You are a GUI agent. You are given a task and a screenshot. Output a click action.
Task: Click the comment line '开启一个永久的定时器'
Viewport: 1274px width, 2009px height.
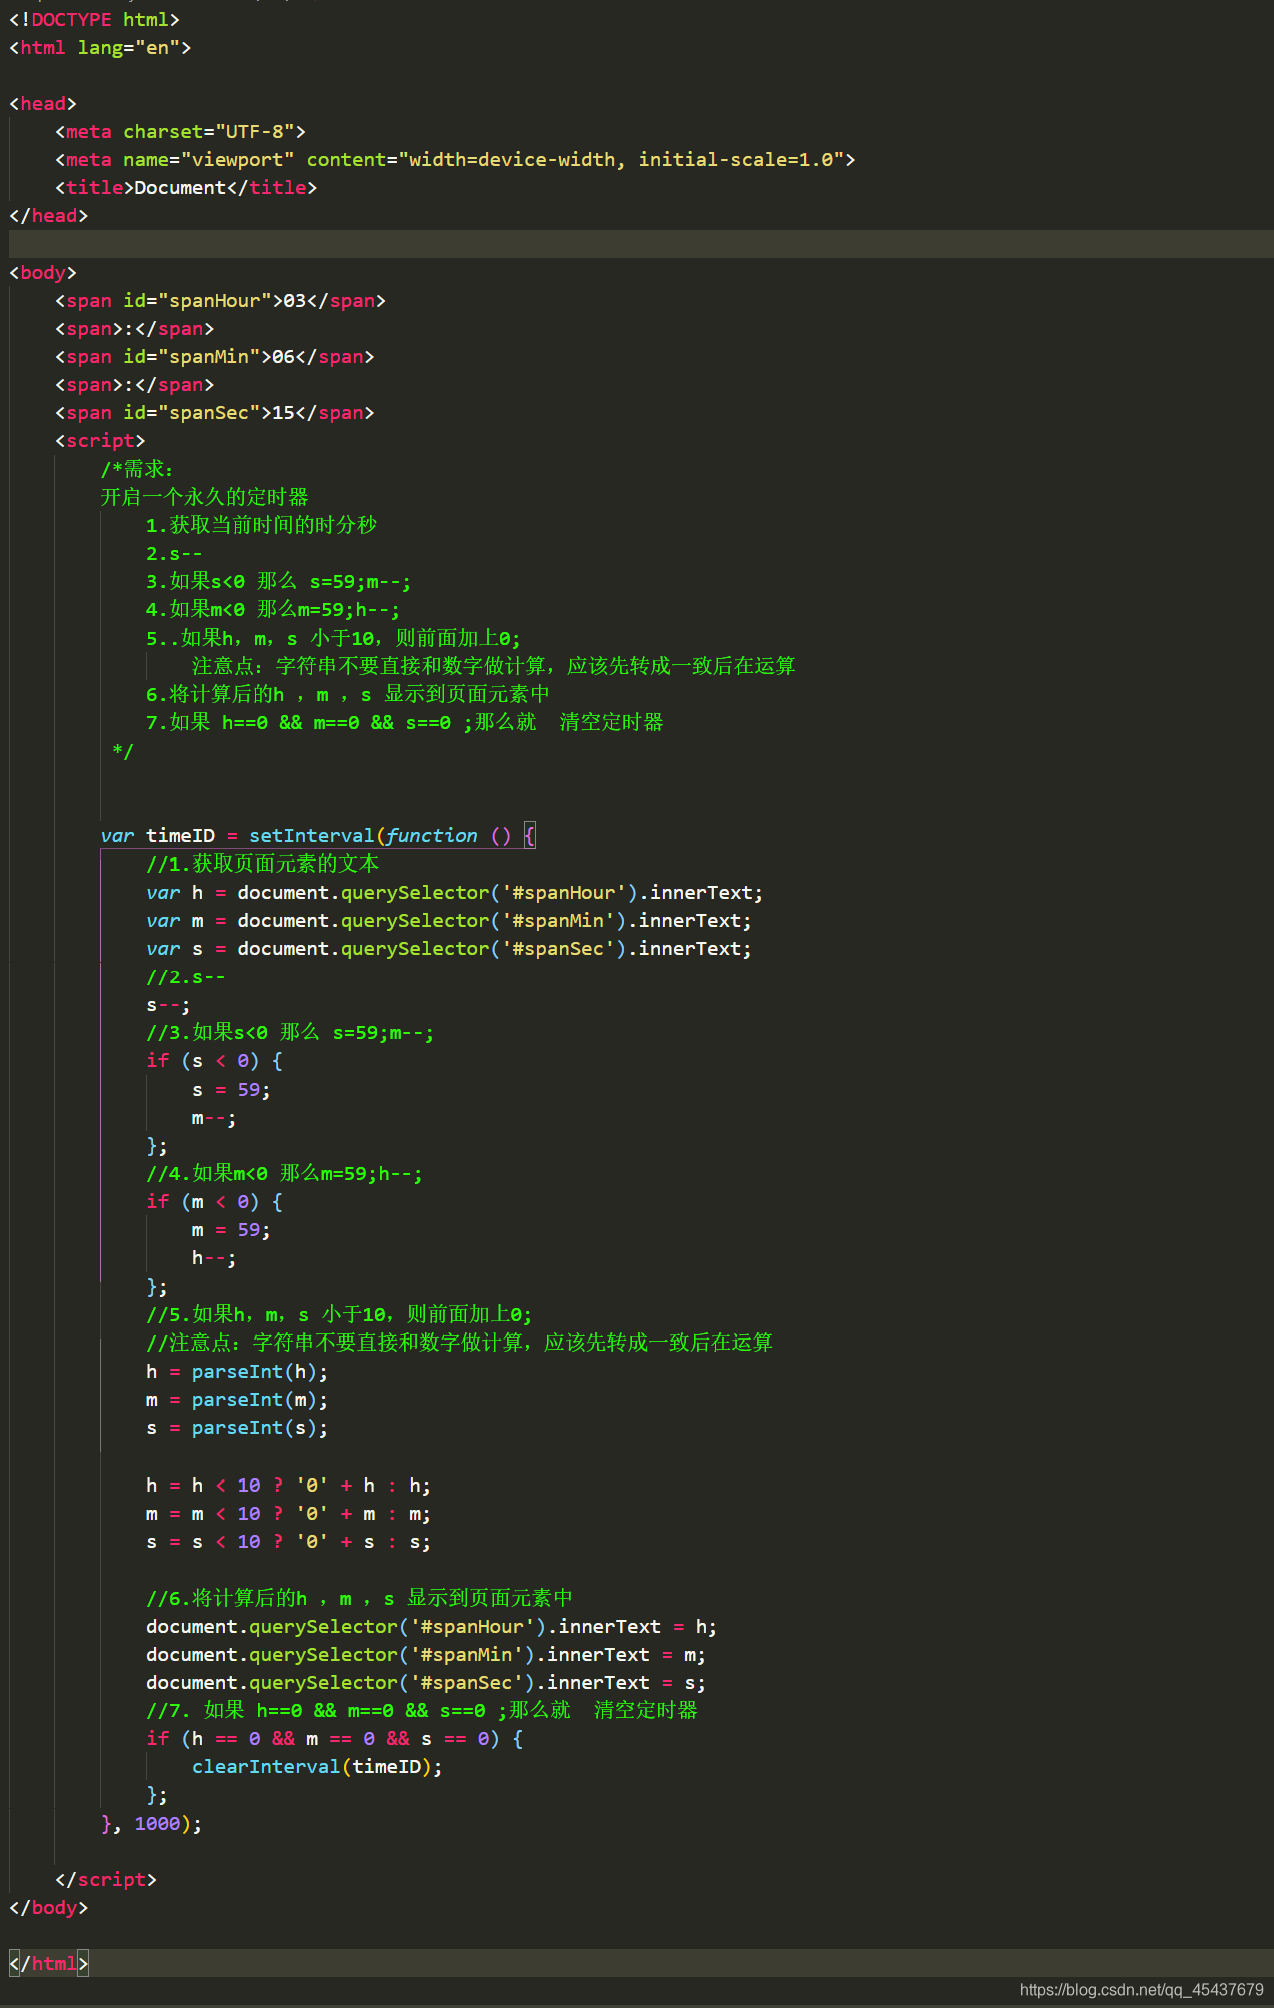(x=204, y=497)
